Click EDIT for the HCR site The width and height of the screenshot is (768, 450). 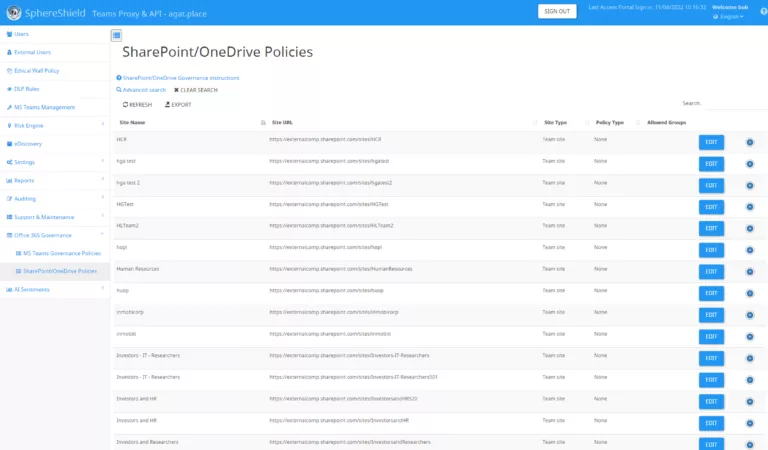[x=711, y=142]
